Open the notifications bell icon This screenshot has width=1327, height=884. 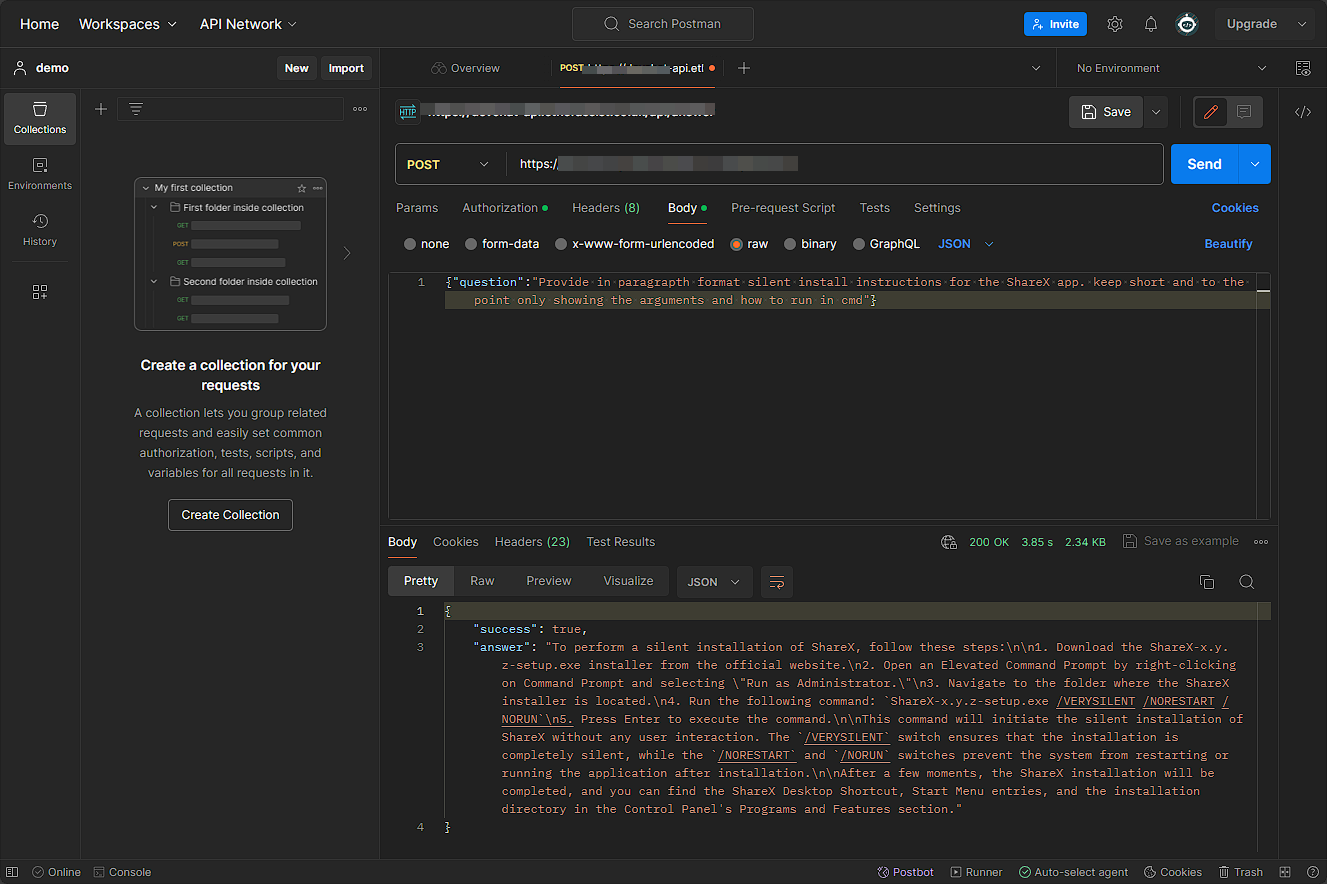(x=1151, y=24)
